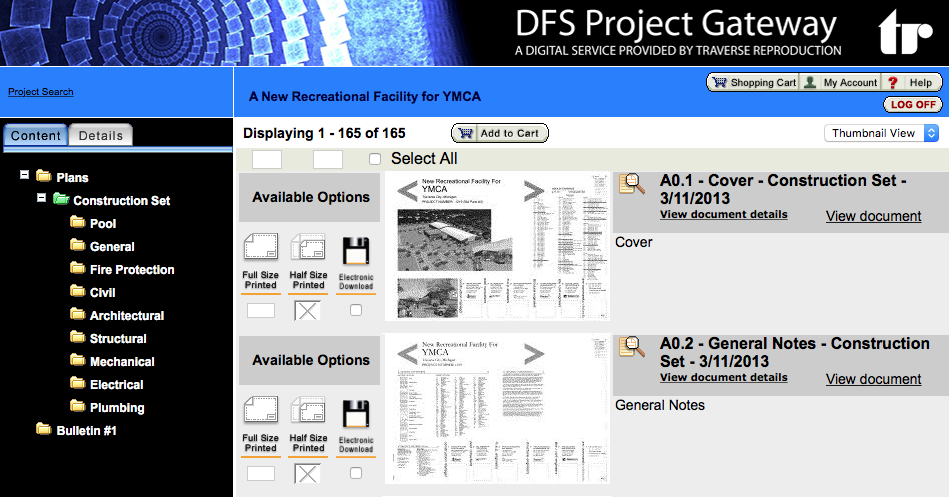Image resolution: width=949 pixels, height=497 pixels.
Task: Click the Architectural folder icon
Action: pos(77,314)
